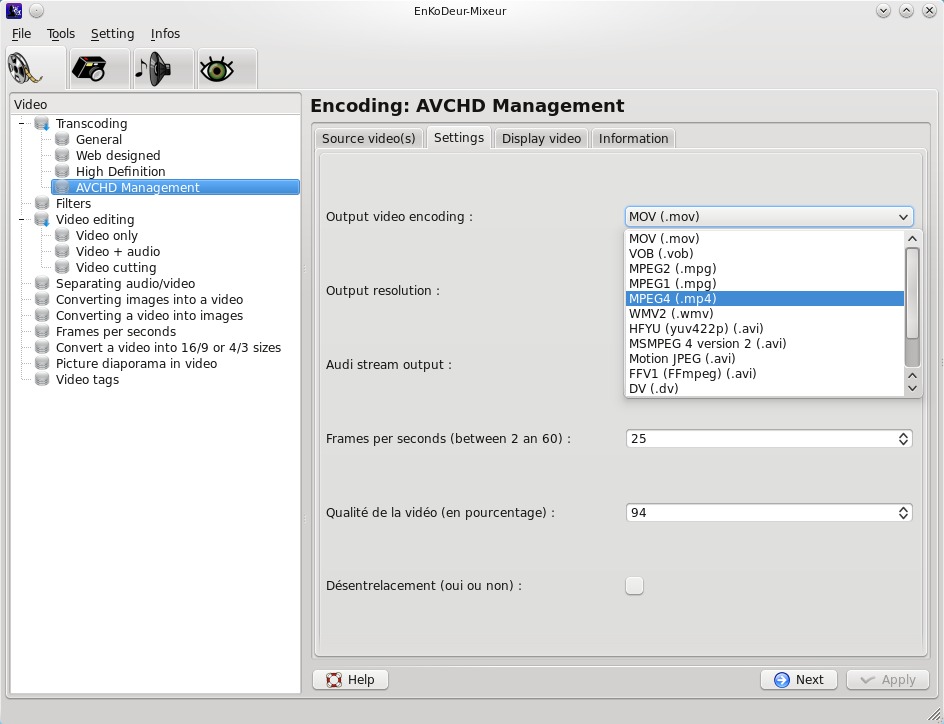Click the Converting images into a video icon
Screen dimensions: 944x724
tap(42, 300)
